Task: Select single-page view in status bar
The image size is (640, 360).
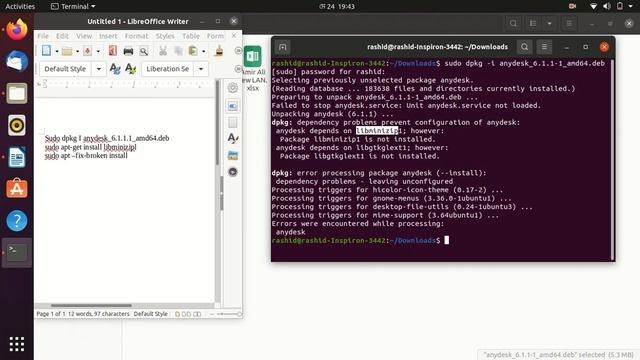Action: (178, 314)
